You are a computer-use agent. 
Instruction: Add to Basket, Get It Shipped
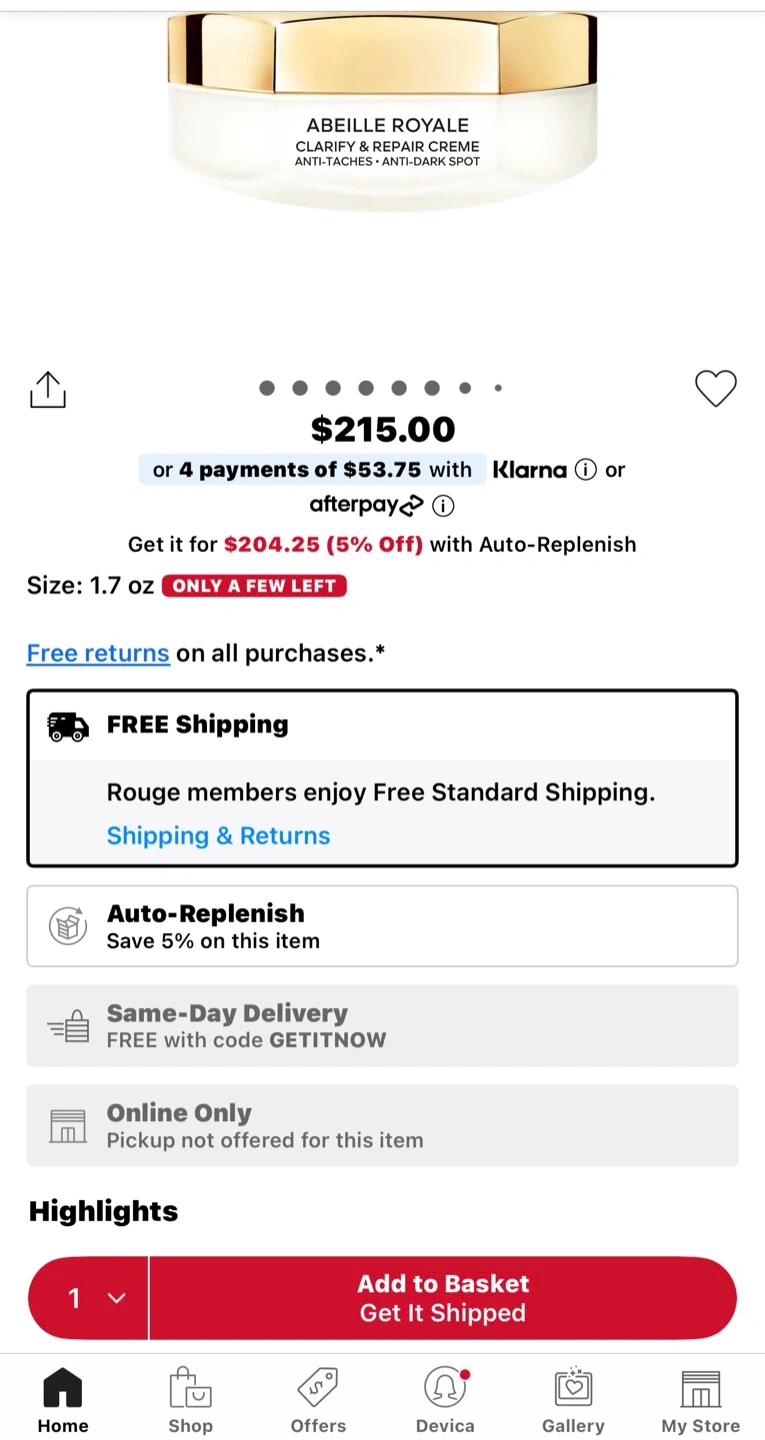coord(442,1298)
